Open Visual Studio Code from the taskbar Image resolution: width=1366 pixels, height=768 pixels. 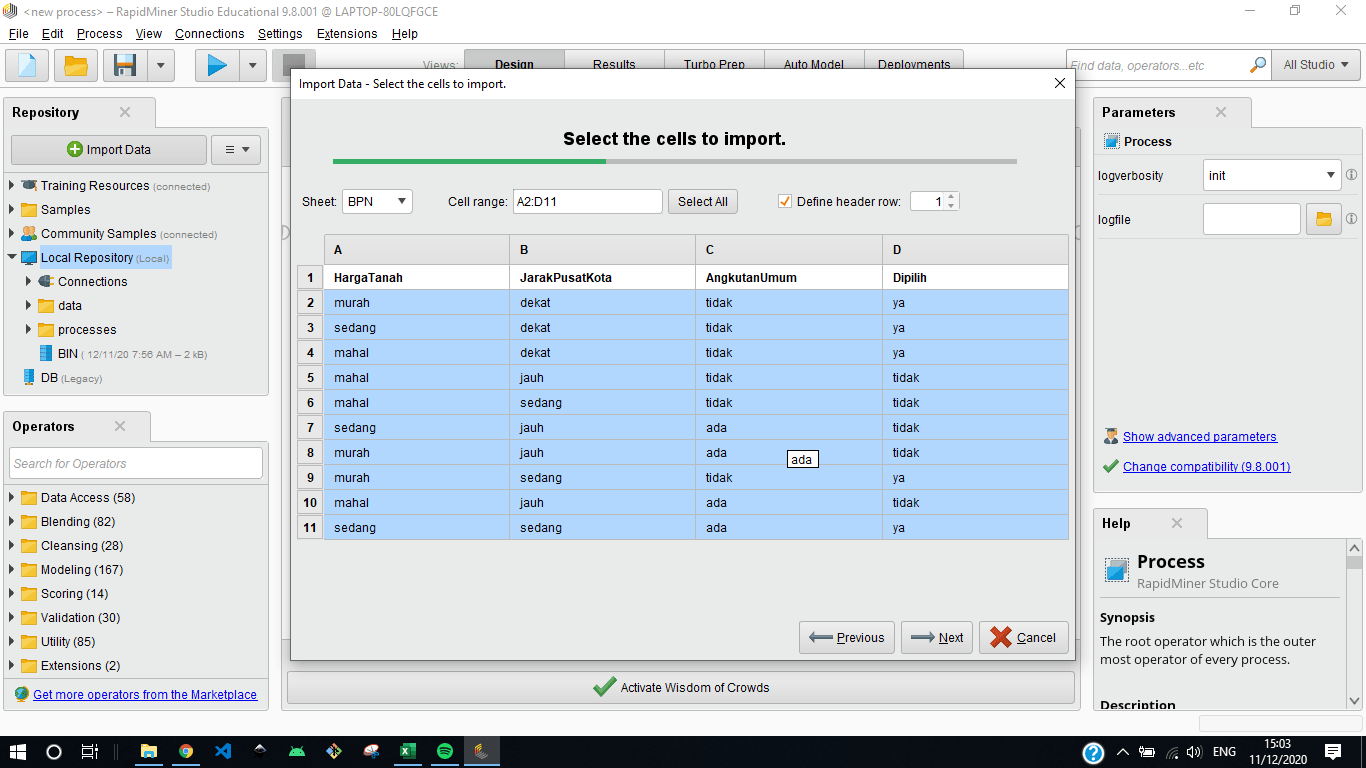(x=223, y=751)
